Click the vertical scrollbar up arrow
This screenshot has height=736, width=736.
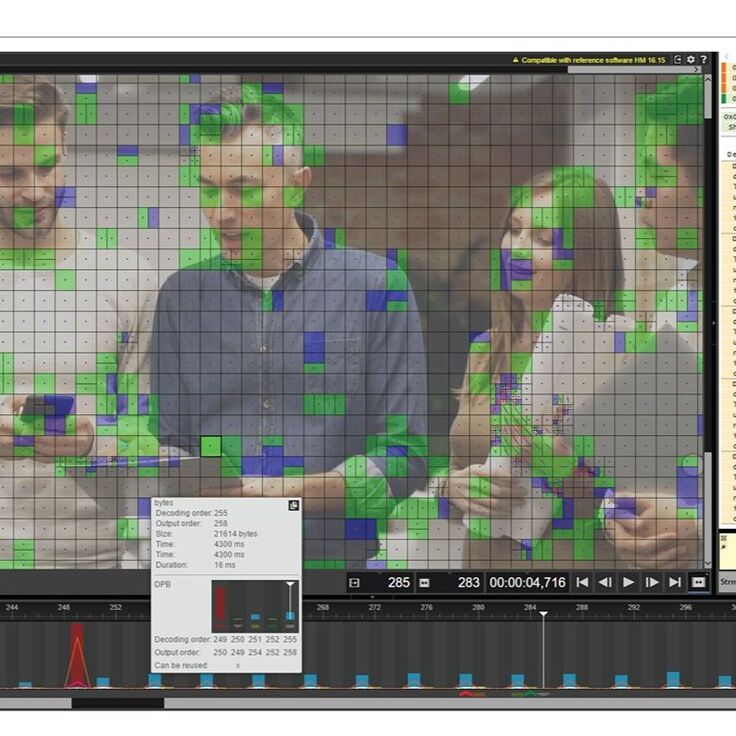point(708,79)
